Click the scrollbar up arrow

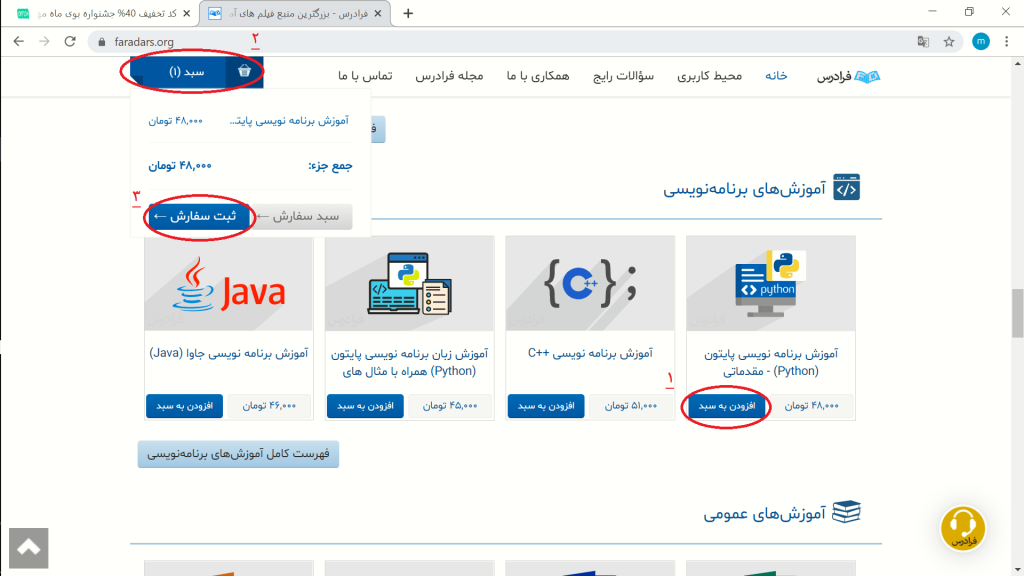(x=1017, y=63)
